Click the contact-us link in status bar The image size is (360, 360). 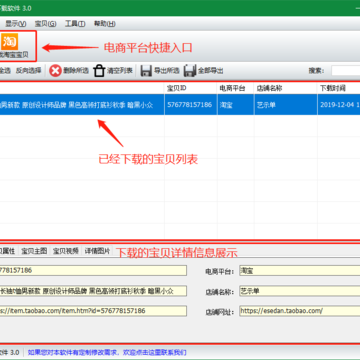107,352
